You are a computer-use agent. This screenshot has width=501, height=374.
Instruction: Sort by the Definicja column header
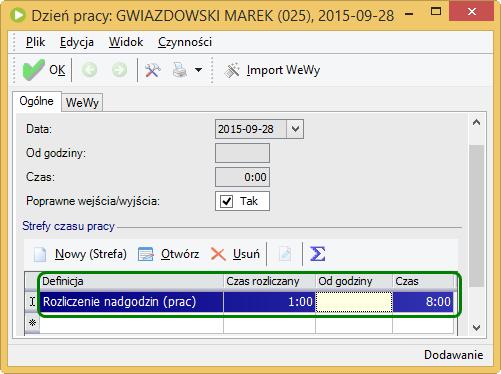coord(132,281)
